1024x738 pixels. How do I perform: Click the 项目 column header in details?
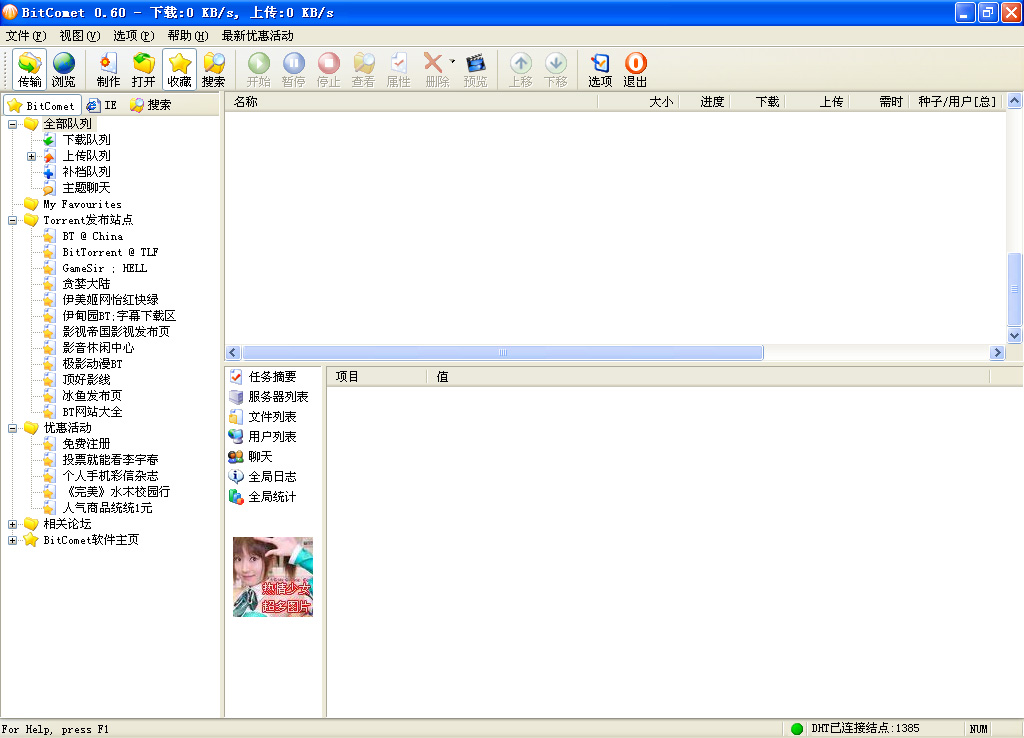pyautogui.click(x=377, y=377)
